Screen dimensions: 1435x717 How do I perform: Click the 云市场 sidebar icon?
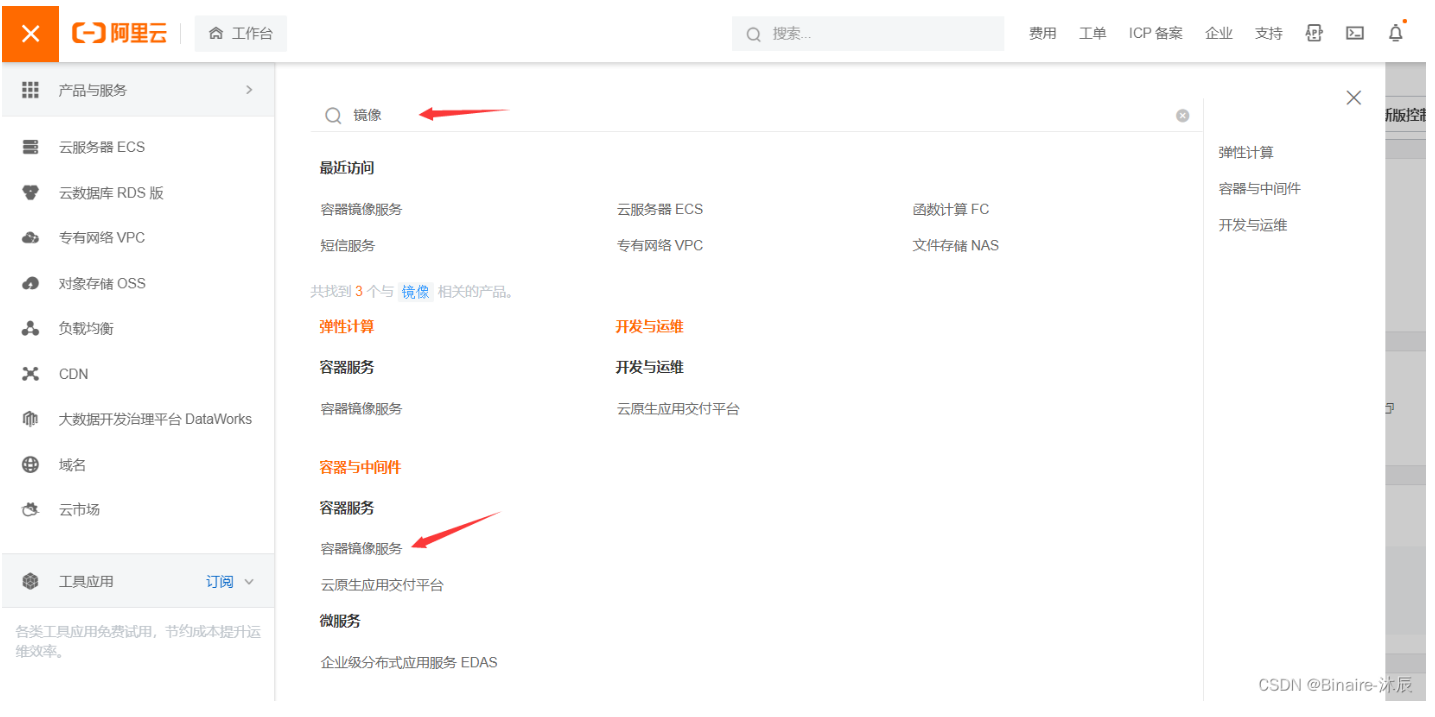pos(30,510)
